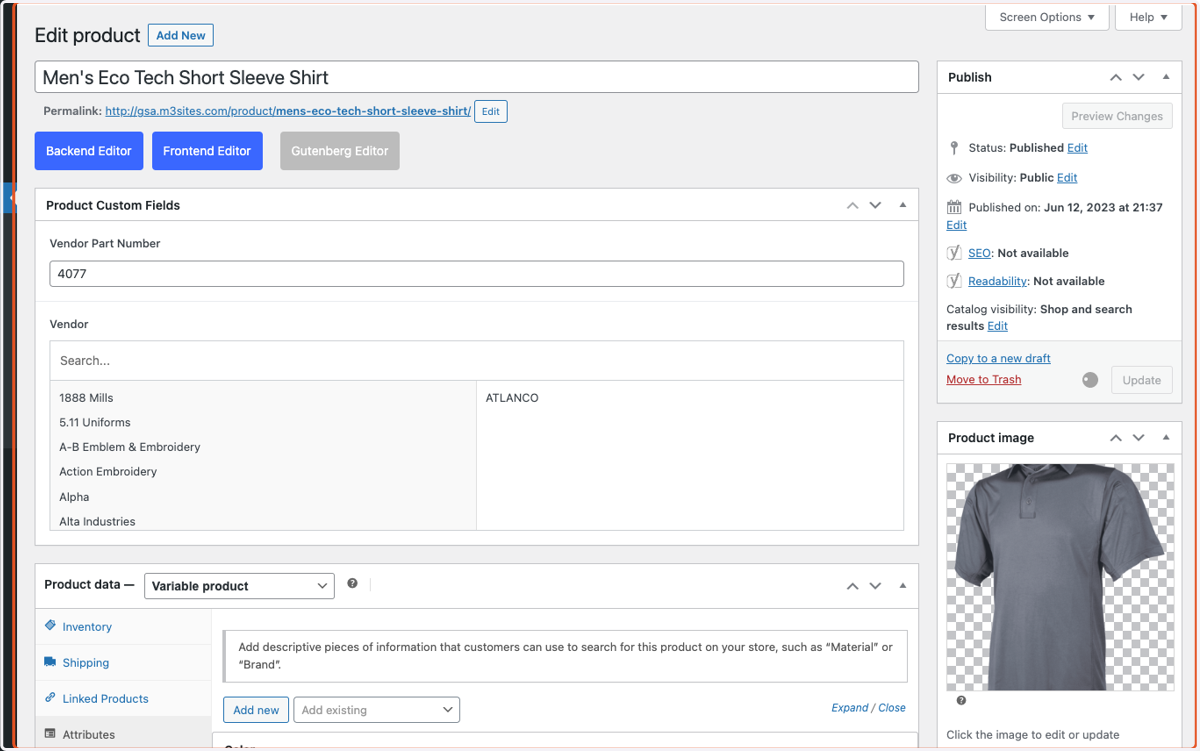Open the Frontend Editor
The height and width of the screenshot is (751, 1200).
pyautogui.click(x=207, y=151)
